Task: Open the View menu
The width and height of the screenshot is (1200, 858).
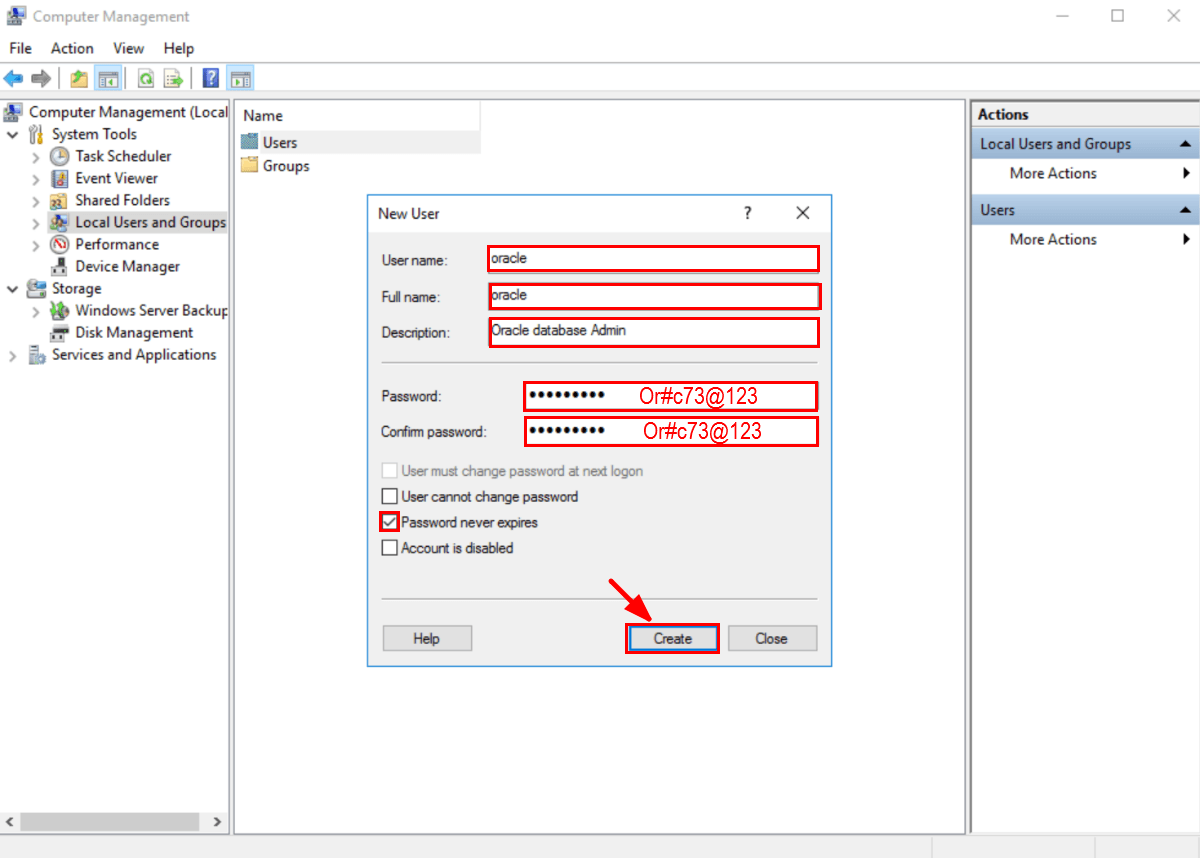Action: (128, 48)
